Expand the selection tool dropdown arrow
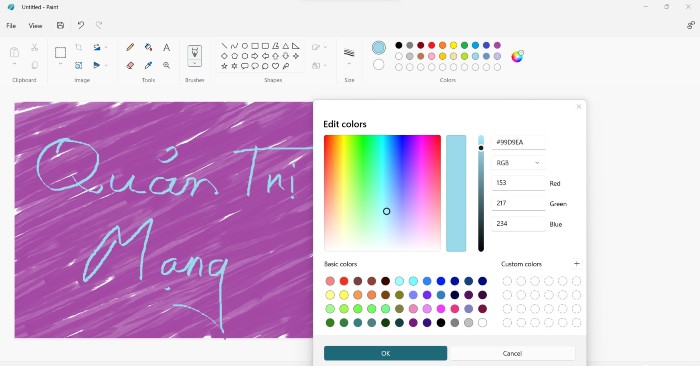This screenshot has height=366, width=700. tap(60, 64)
